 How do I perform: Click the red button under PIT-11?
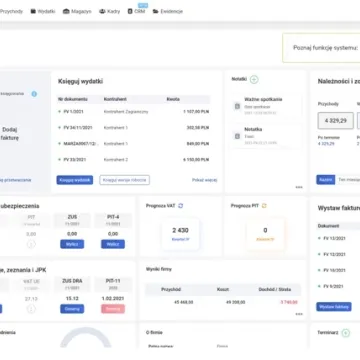(x=113, y=309)
